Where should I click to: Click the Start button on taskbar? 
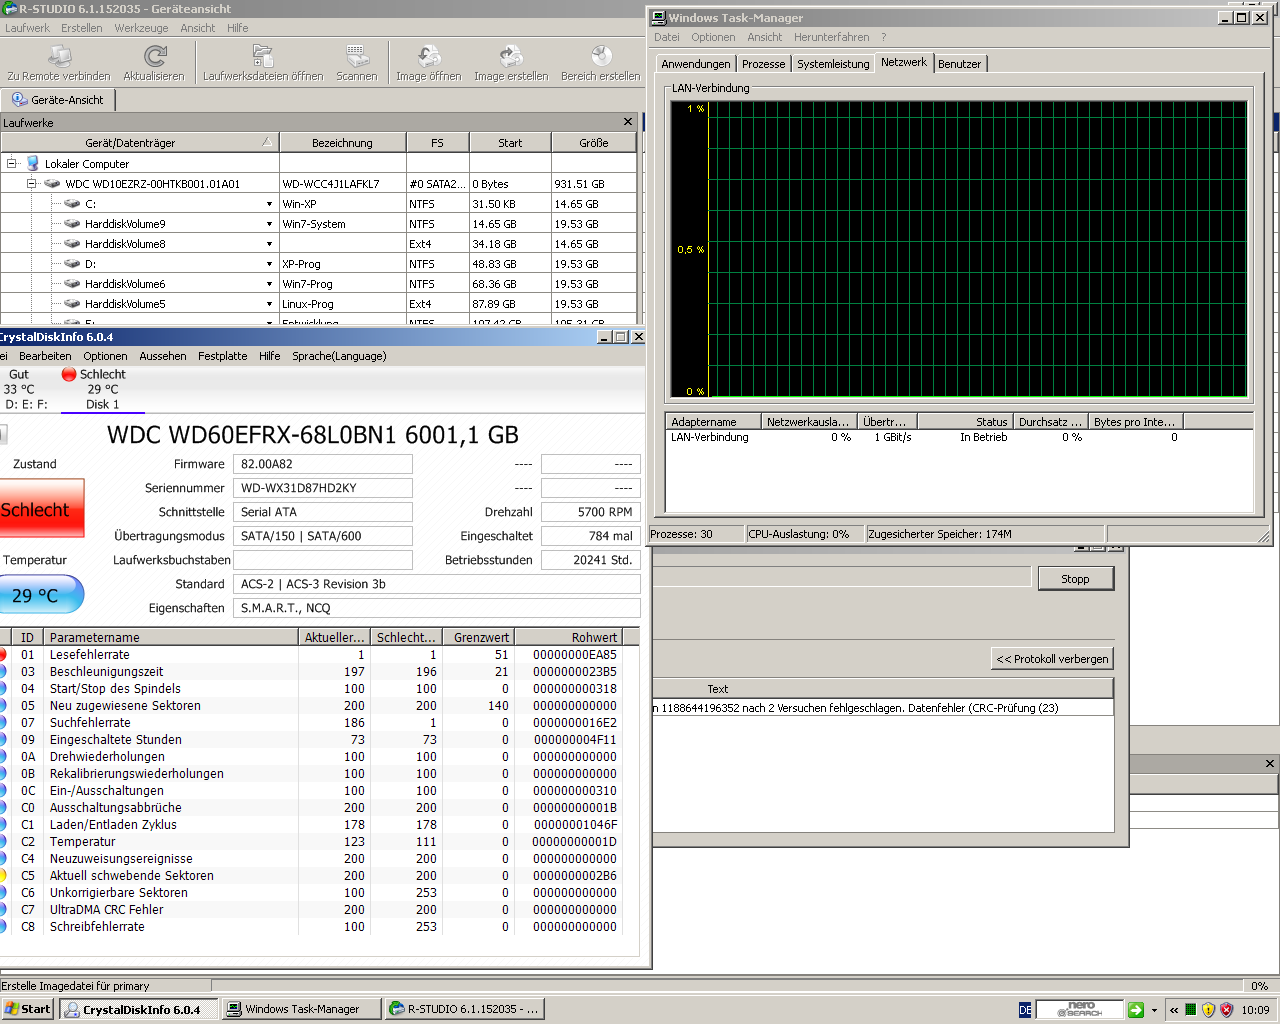(x=28, y=1009)
